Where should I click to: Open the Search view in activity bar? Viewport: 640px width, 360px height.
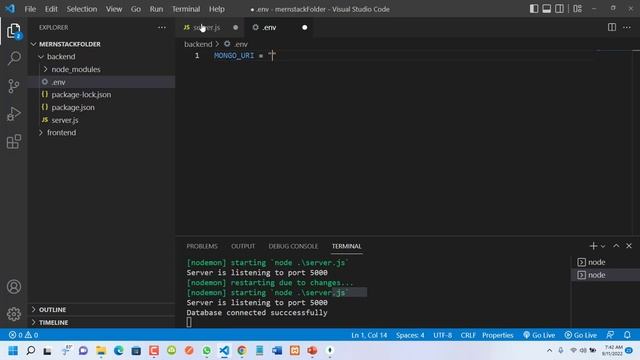[x=14, y=58]
